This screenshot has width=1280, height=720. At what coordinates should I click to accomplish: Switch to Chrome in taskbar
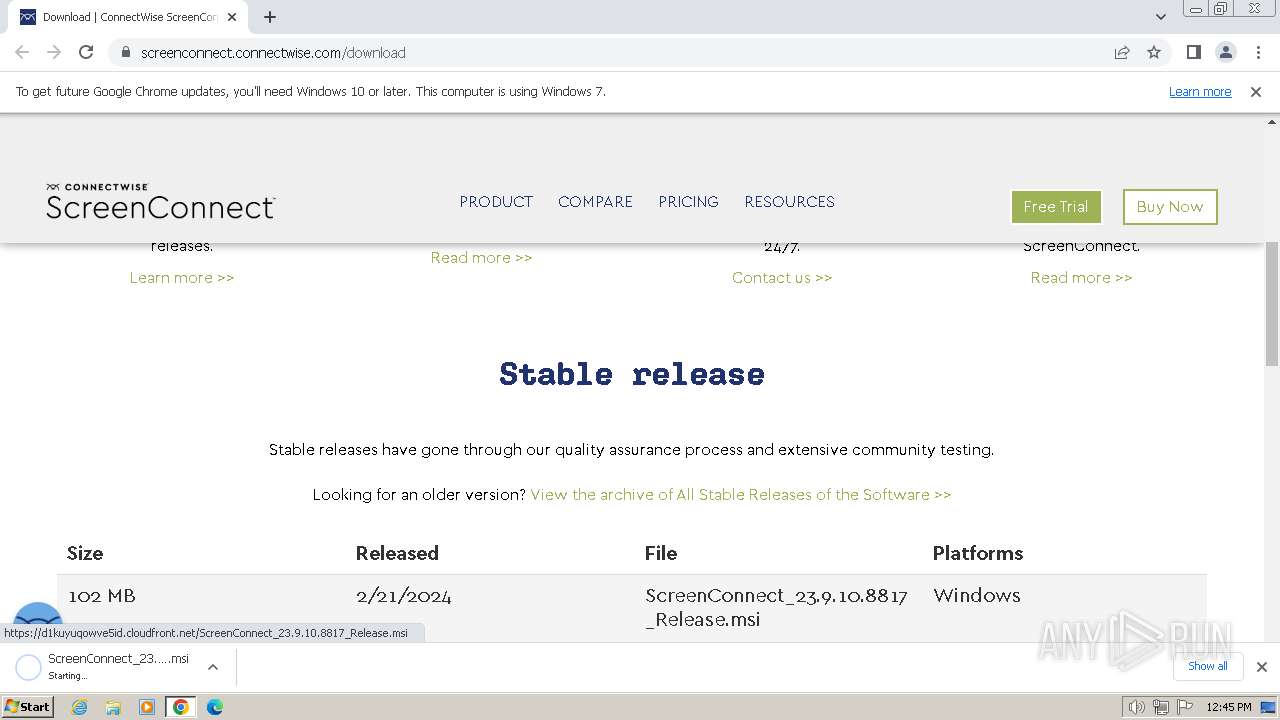click(181, 707)
